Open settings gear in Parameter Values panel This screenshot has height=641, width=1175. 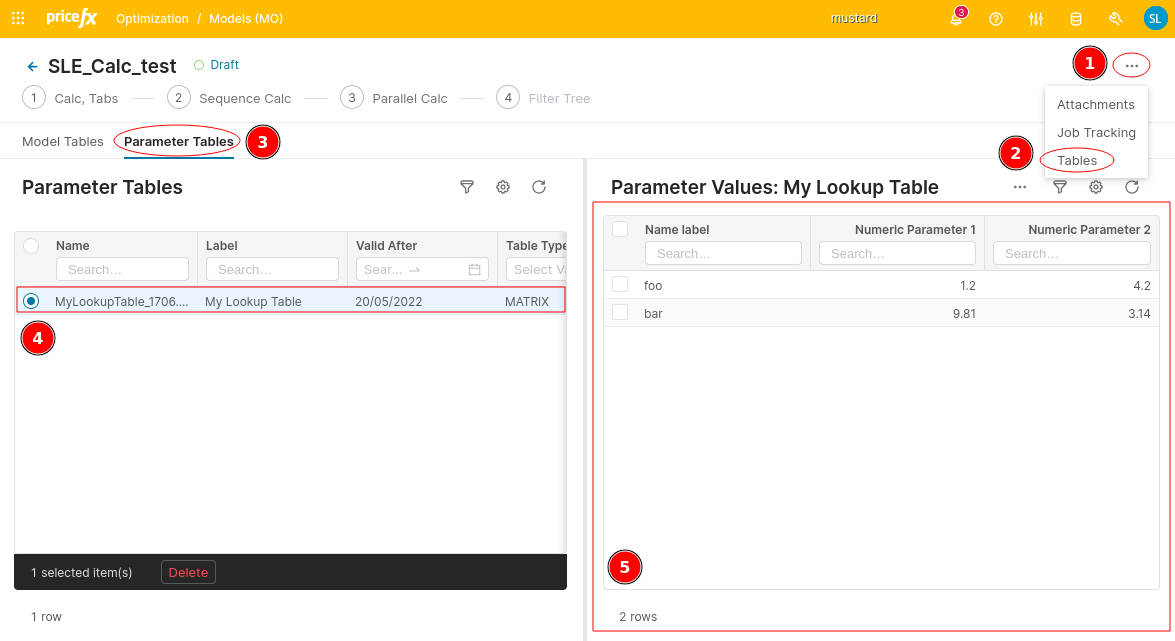click(x=1096, y=187)
